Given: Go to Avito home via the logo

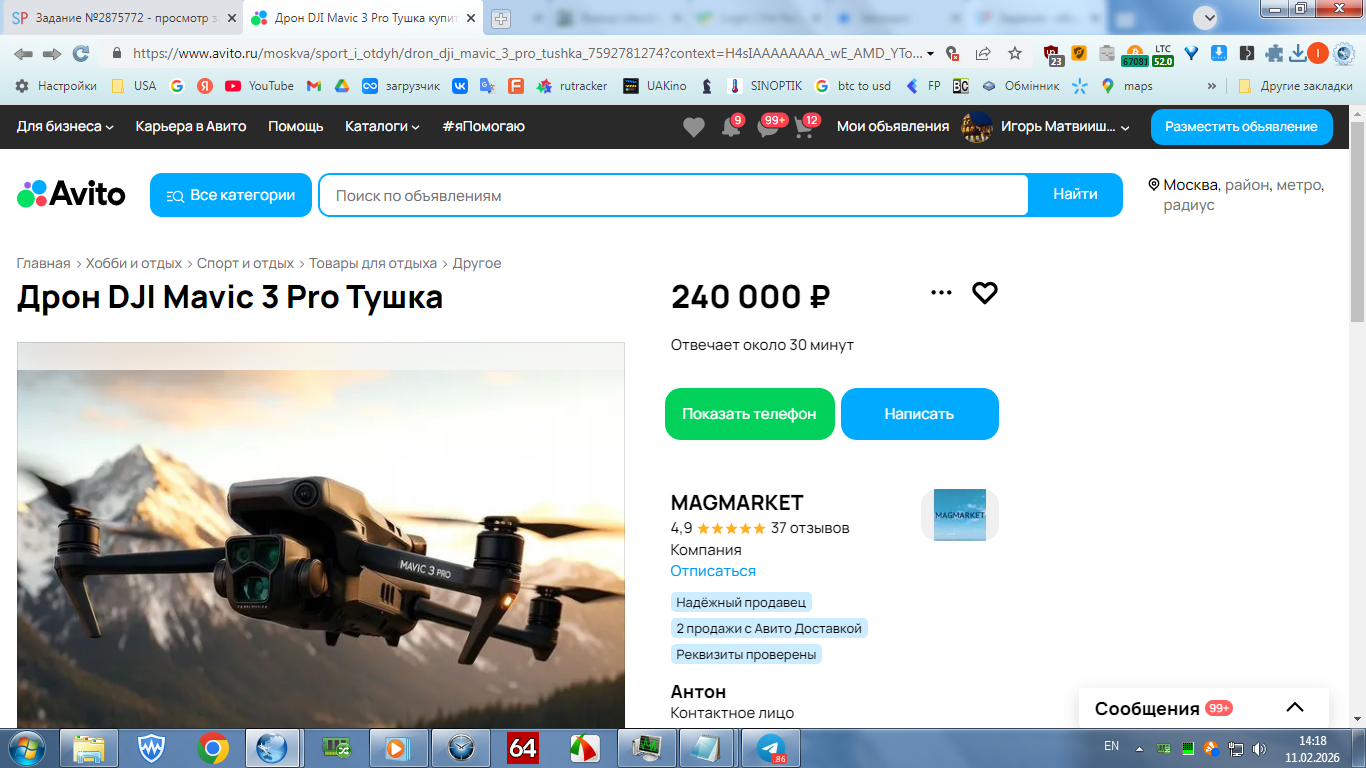Looking at the screenshot, I should [71, 194].
